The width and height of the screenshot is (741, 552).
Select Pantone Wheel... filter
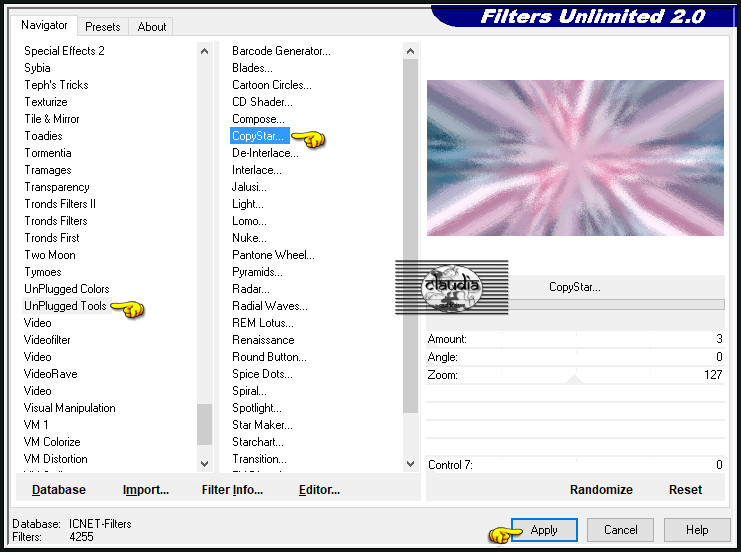point(273,255)
